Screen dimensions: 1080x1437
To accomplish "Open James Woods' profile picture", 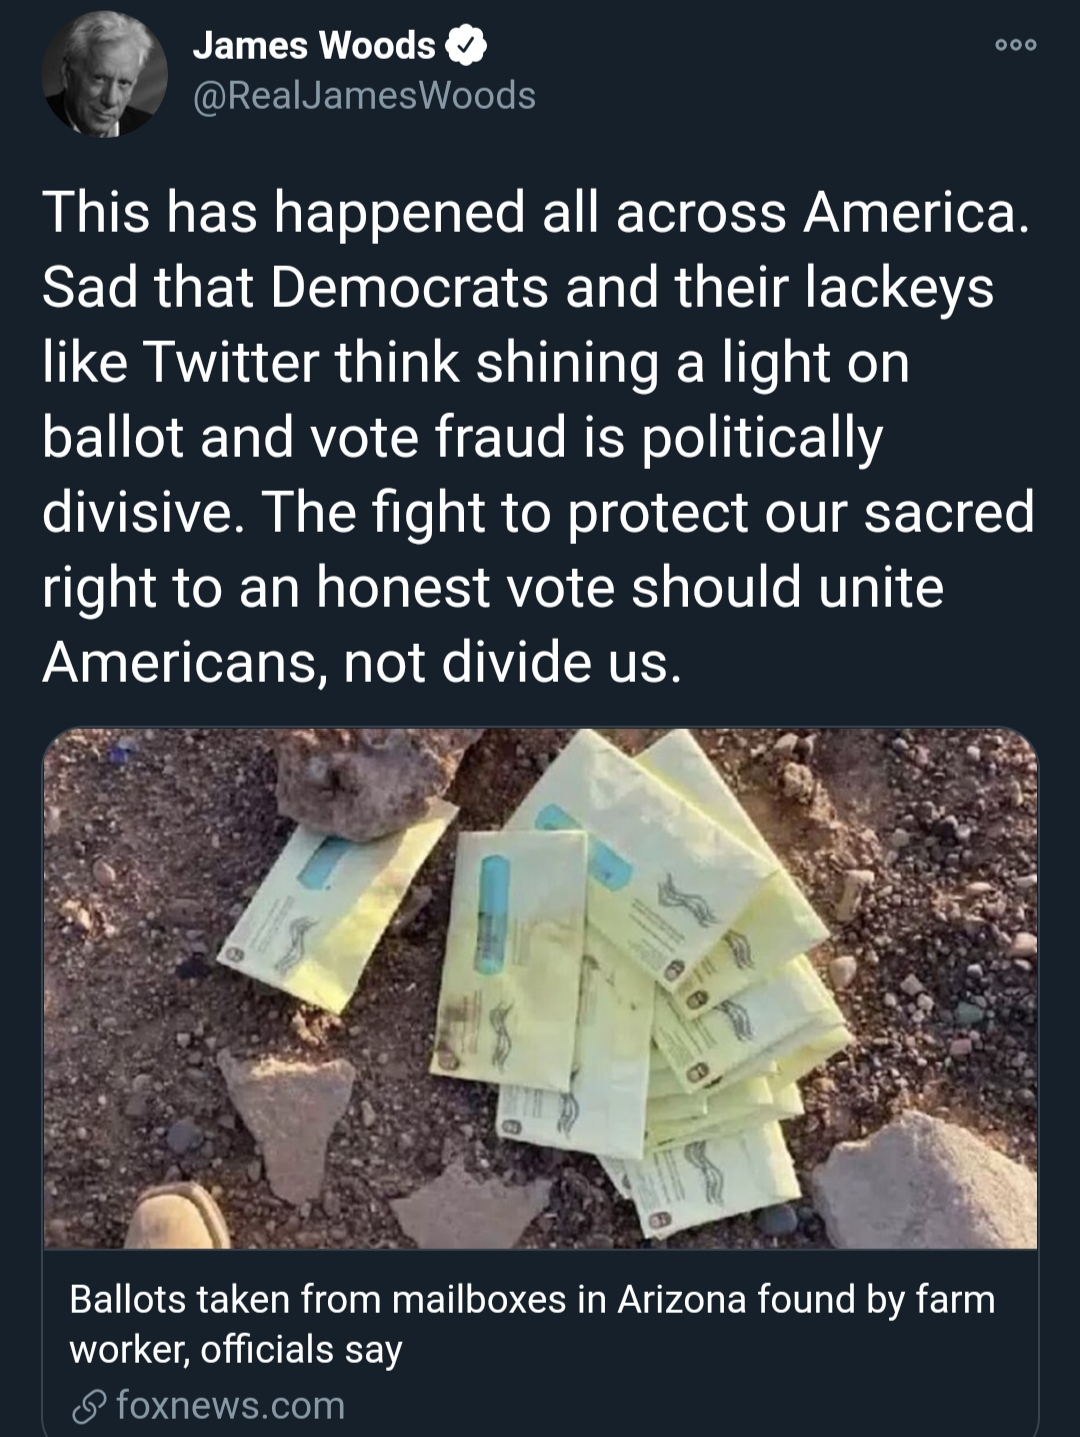I will (104, 73).
